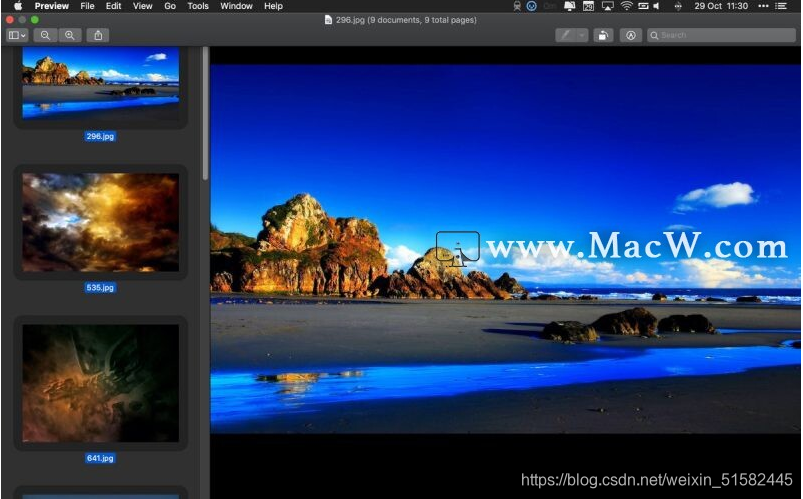
Task: Click the rotate left toolbar button
Action: [x=603, y=35]
